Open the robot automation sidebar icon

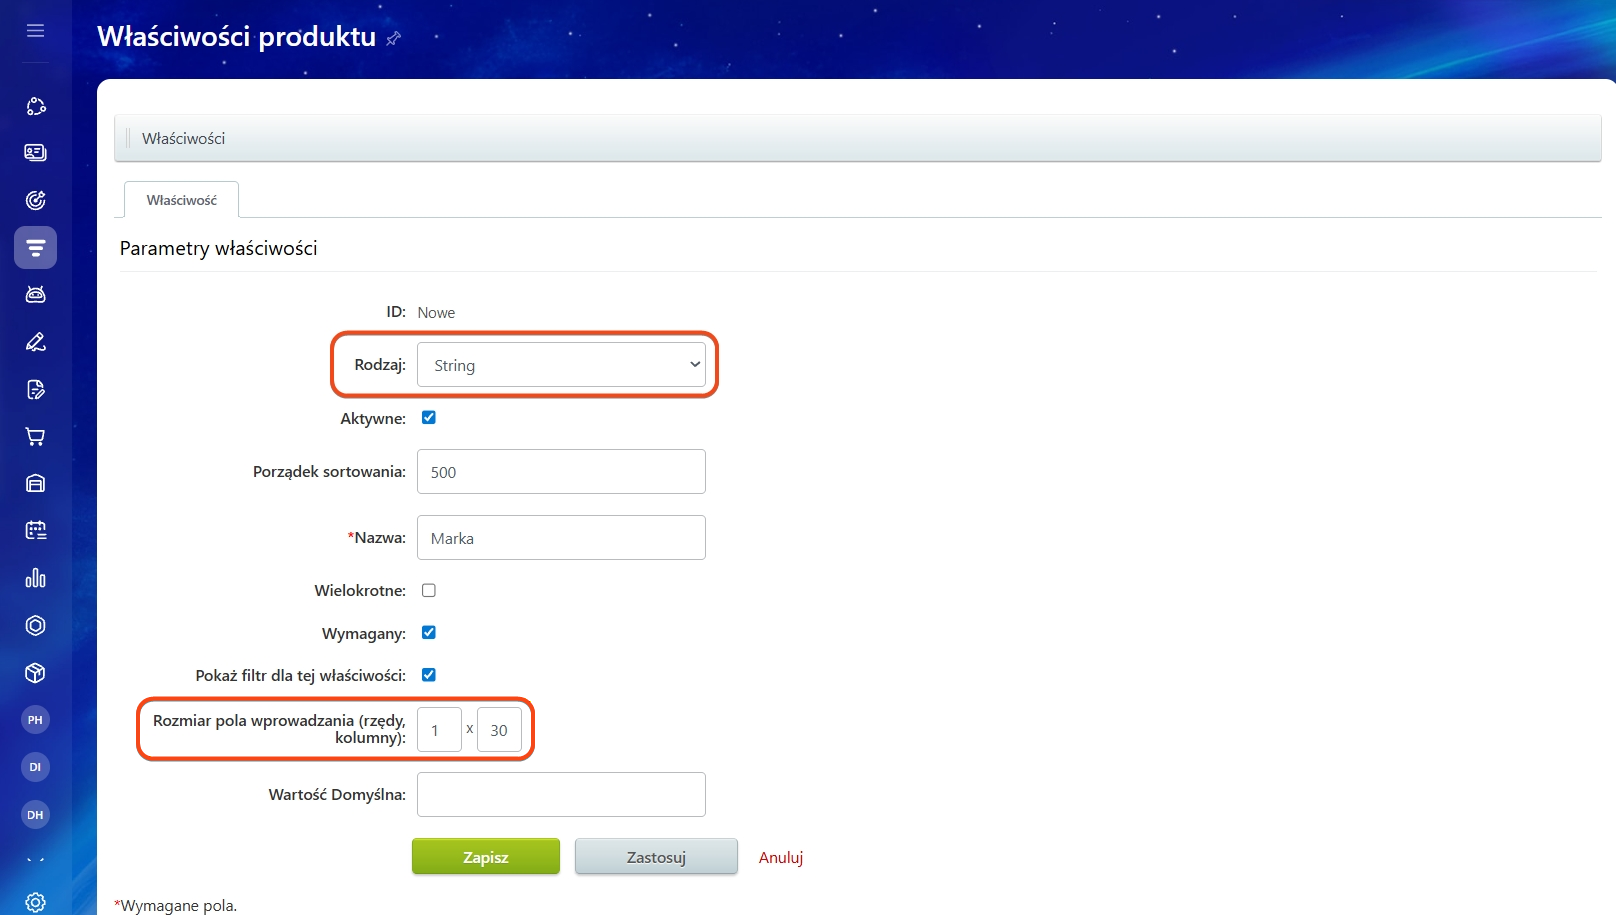click(x=35, y=294)
